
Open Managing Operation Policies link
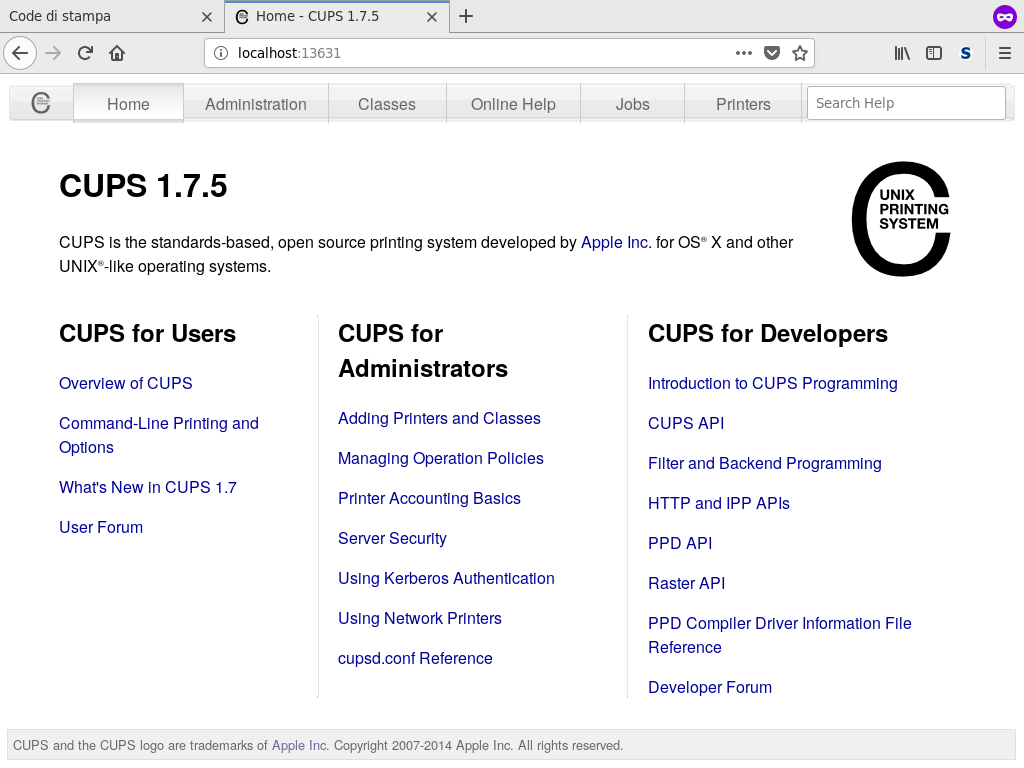click(440, 458)
